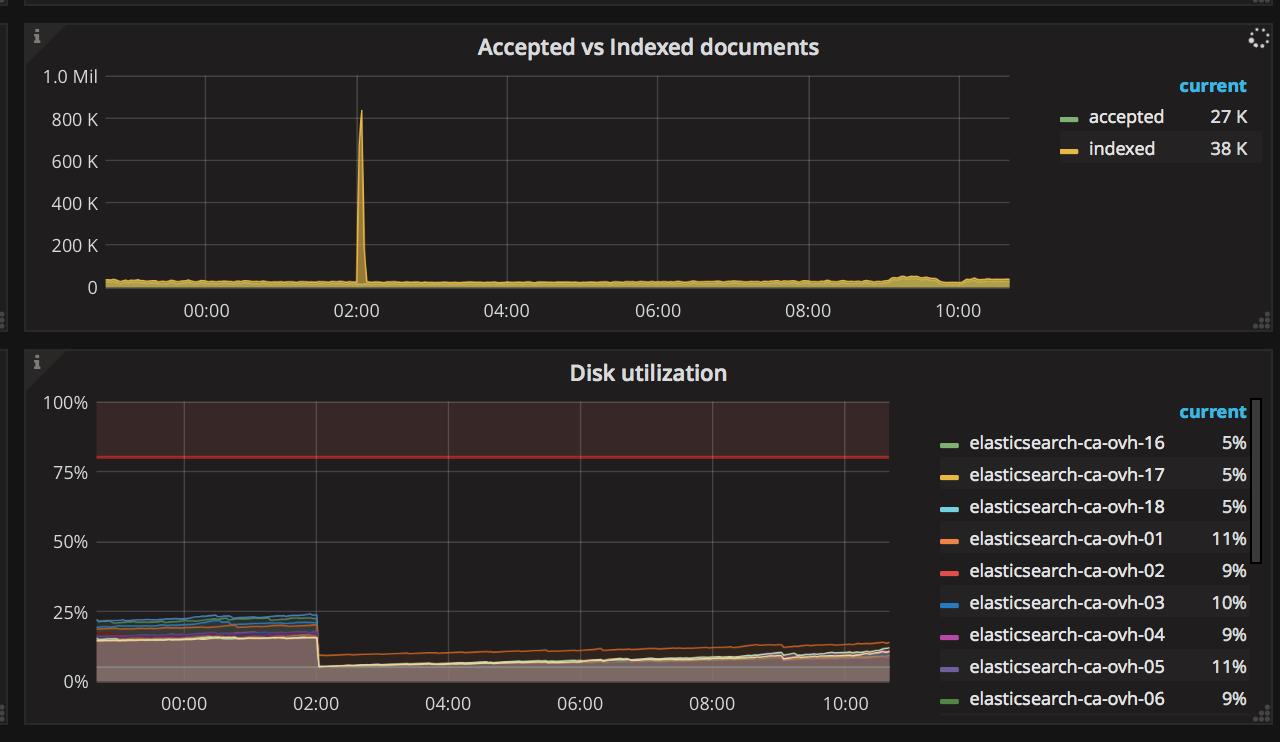
Task: Open info icon on Accepted vs Indexed documents panel
Action: point(37,36)
